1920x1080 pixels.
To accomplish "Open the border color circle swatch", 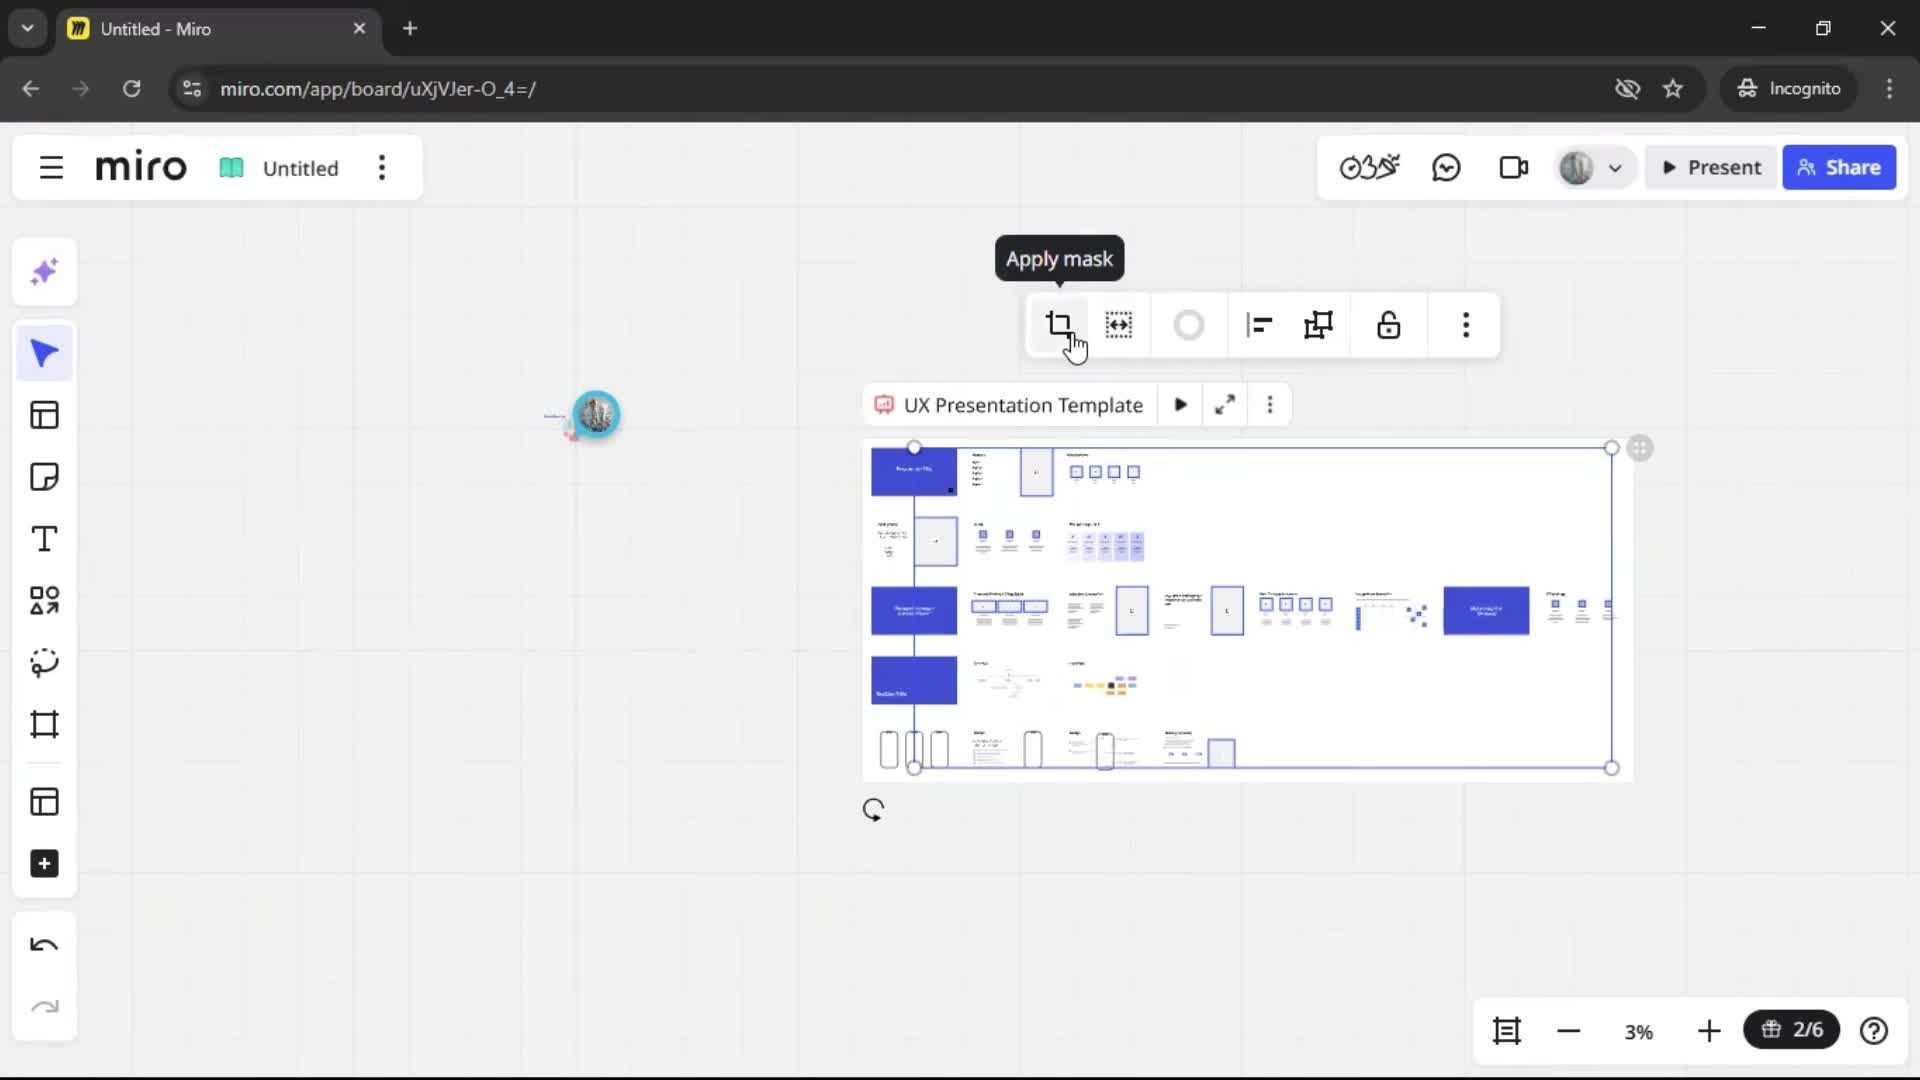I will [1188, 325].
